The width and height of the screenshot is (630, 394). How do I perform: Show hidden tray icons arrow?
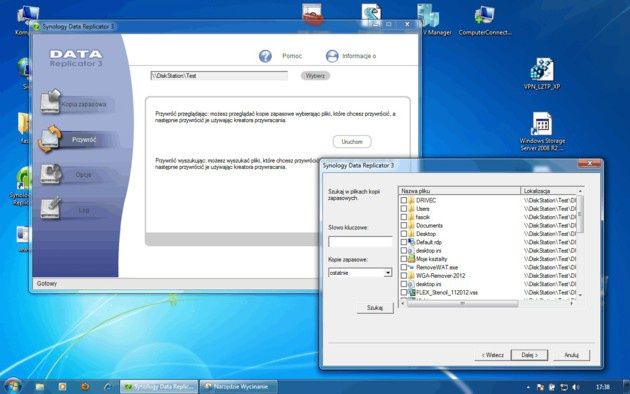528,387
